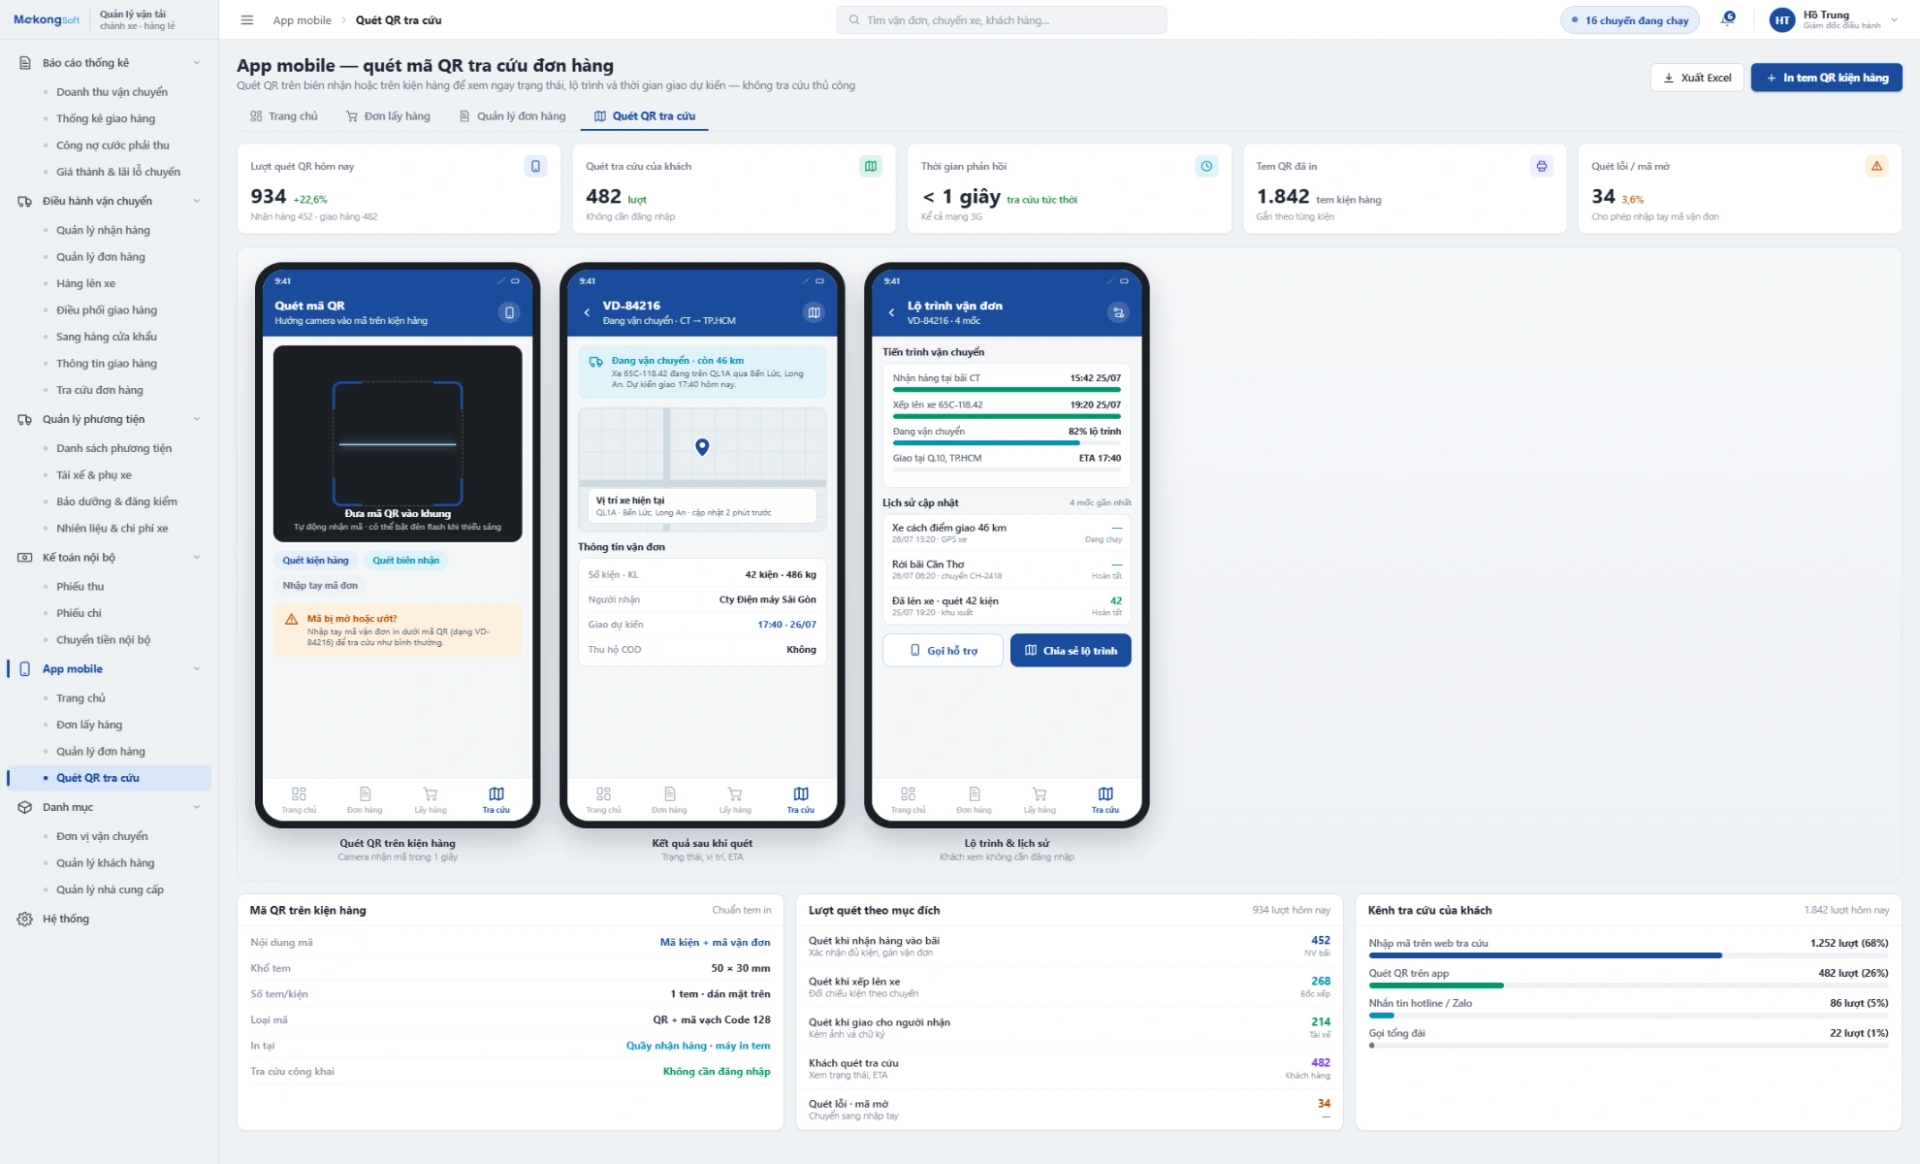Click the Xuất Excel button
This screenshot has width=1920, height=1164.
1697,78
